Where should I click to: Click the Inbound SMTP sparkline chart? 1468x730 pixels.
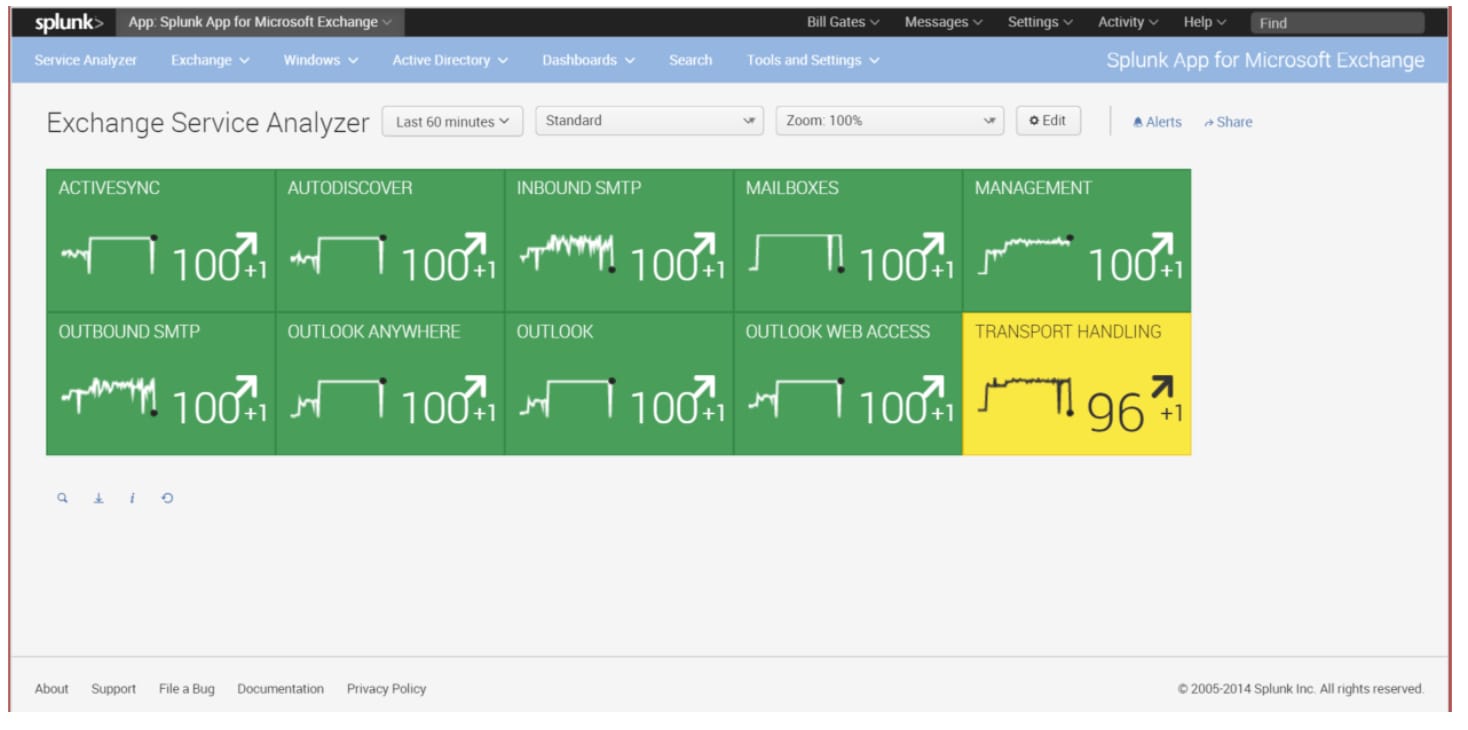567,254
